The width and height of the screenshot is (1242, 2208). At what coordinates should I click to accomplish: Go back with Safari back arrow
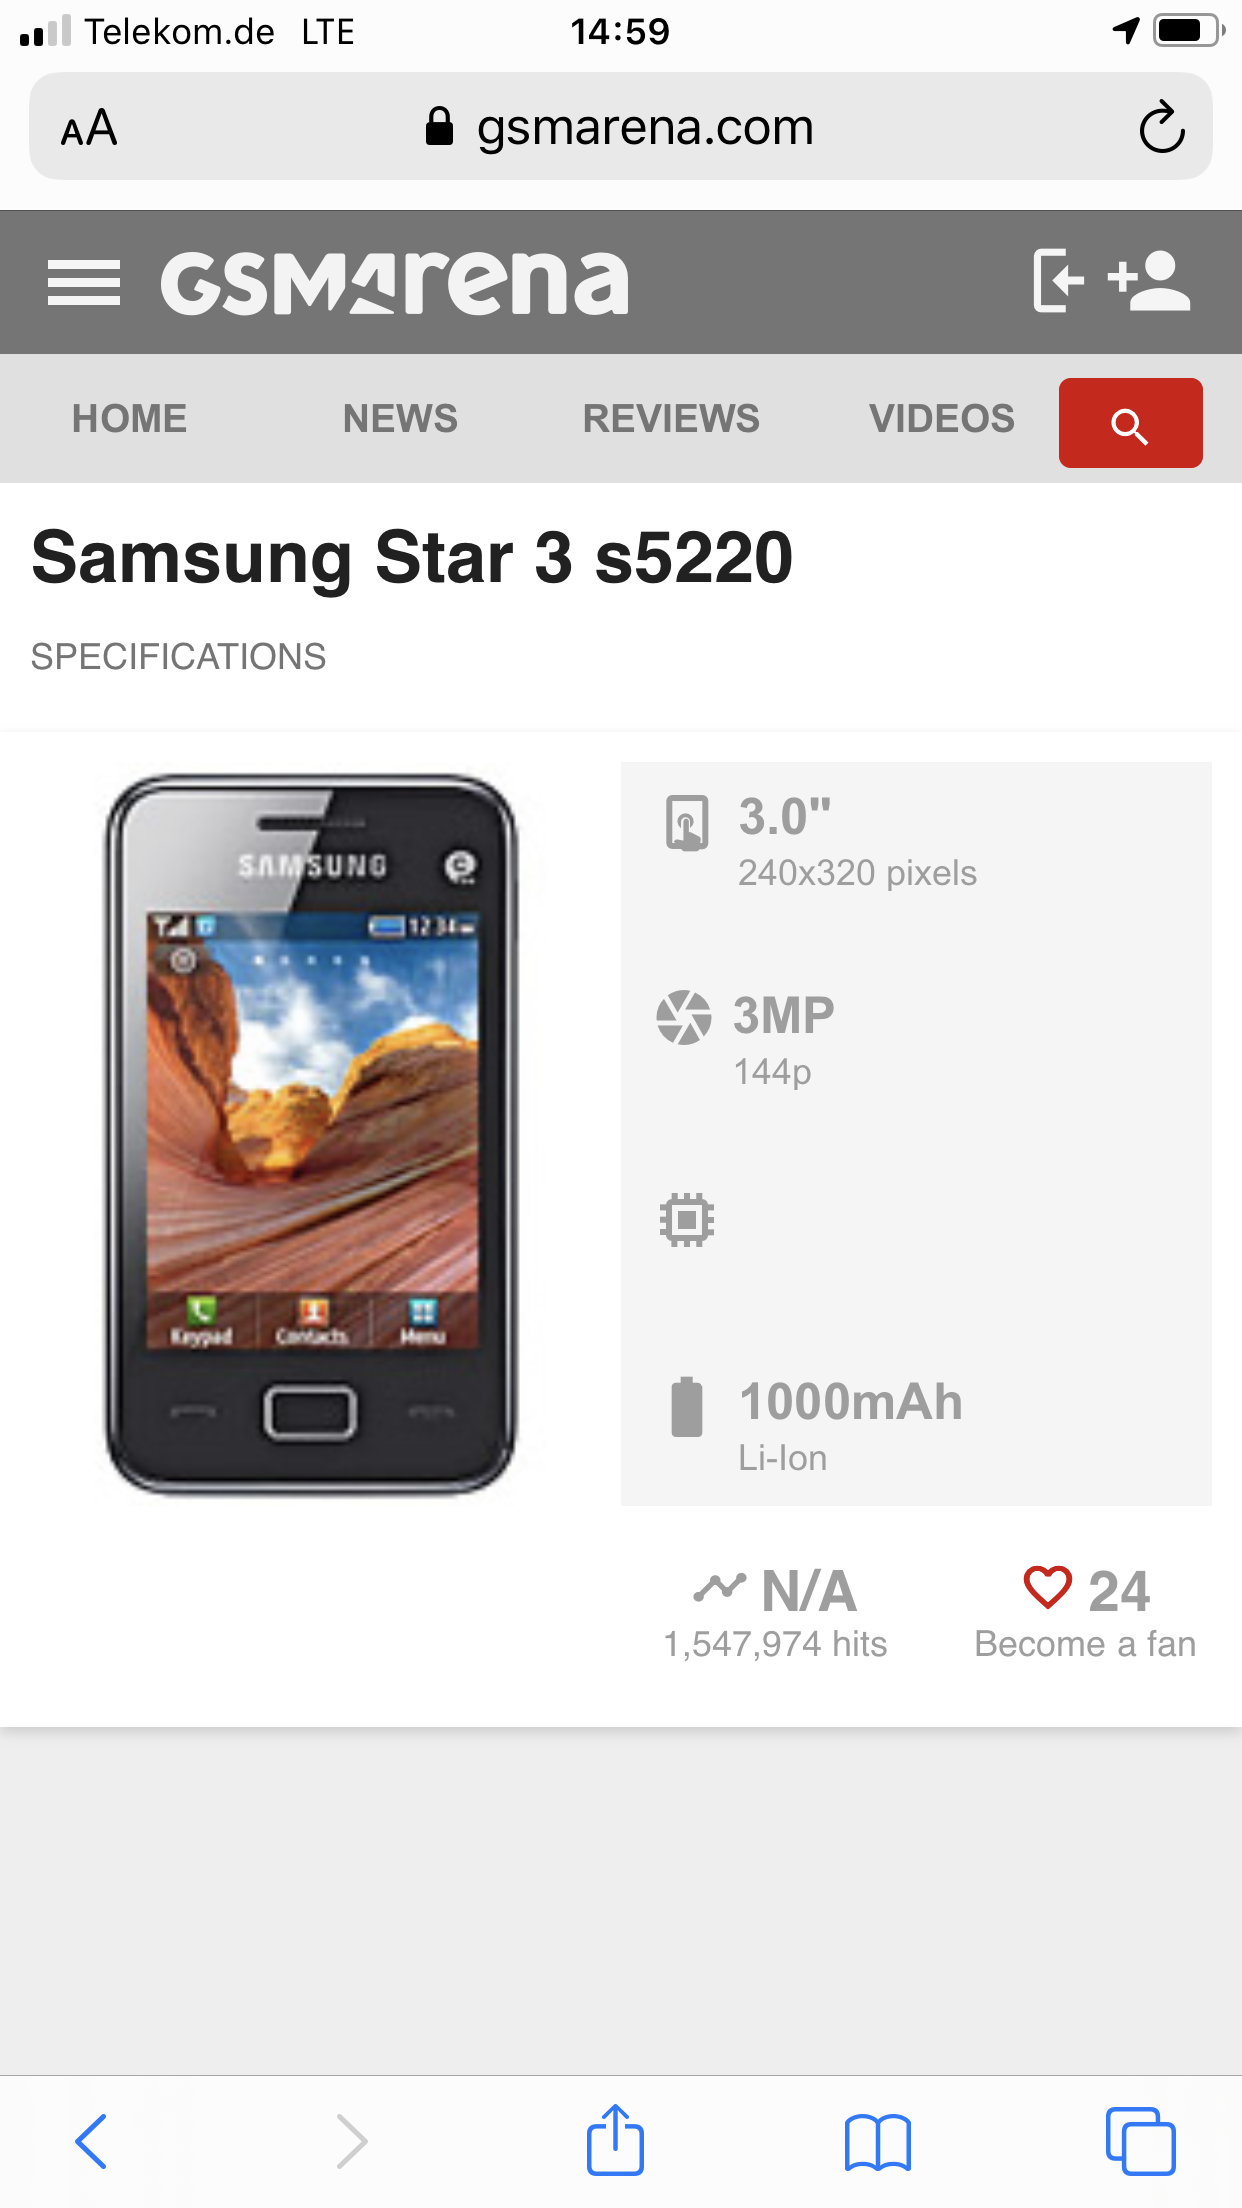coord(92,2141)
